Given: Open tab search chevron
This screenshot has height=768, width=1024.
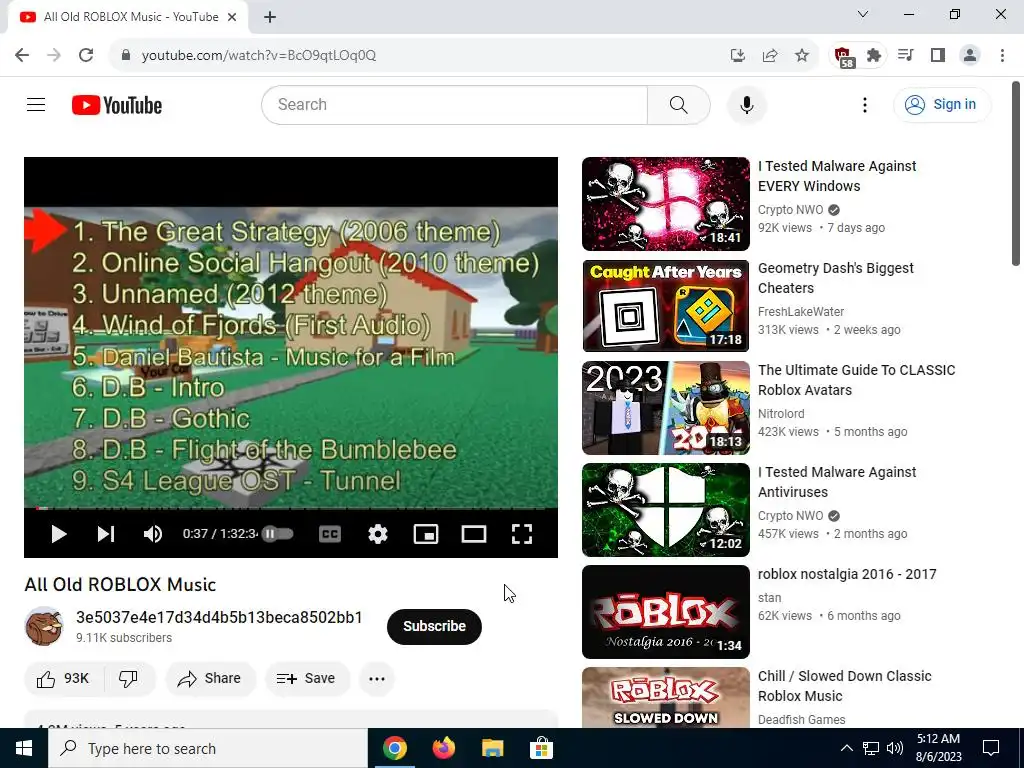Looking at the screenshot, I should click(x=863, y=14).
